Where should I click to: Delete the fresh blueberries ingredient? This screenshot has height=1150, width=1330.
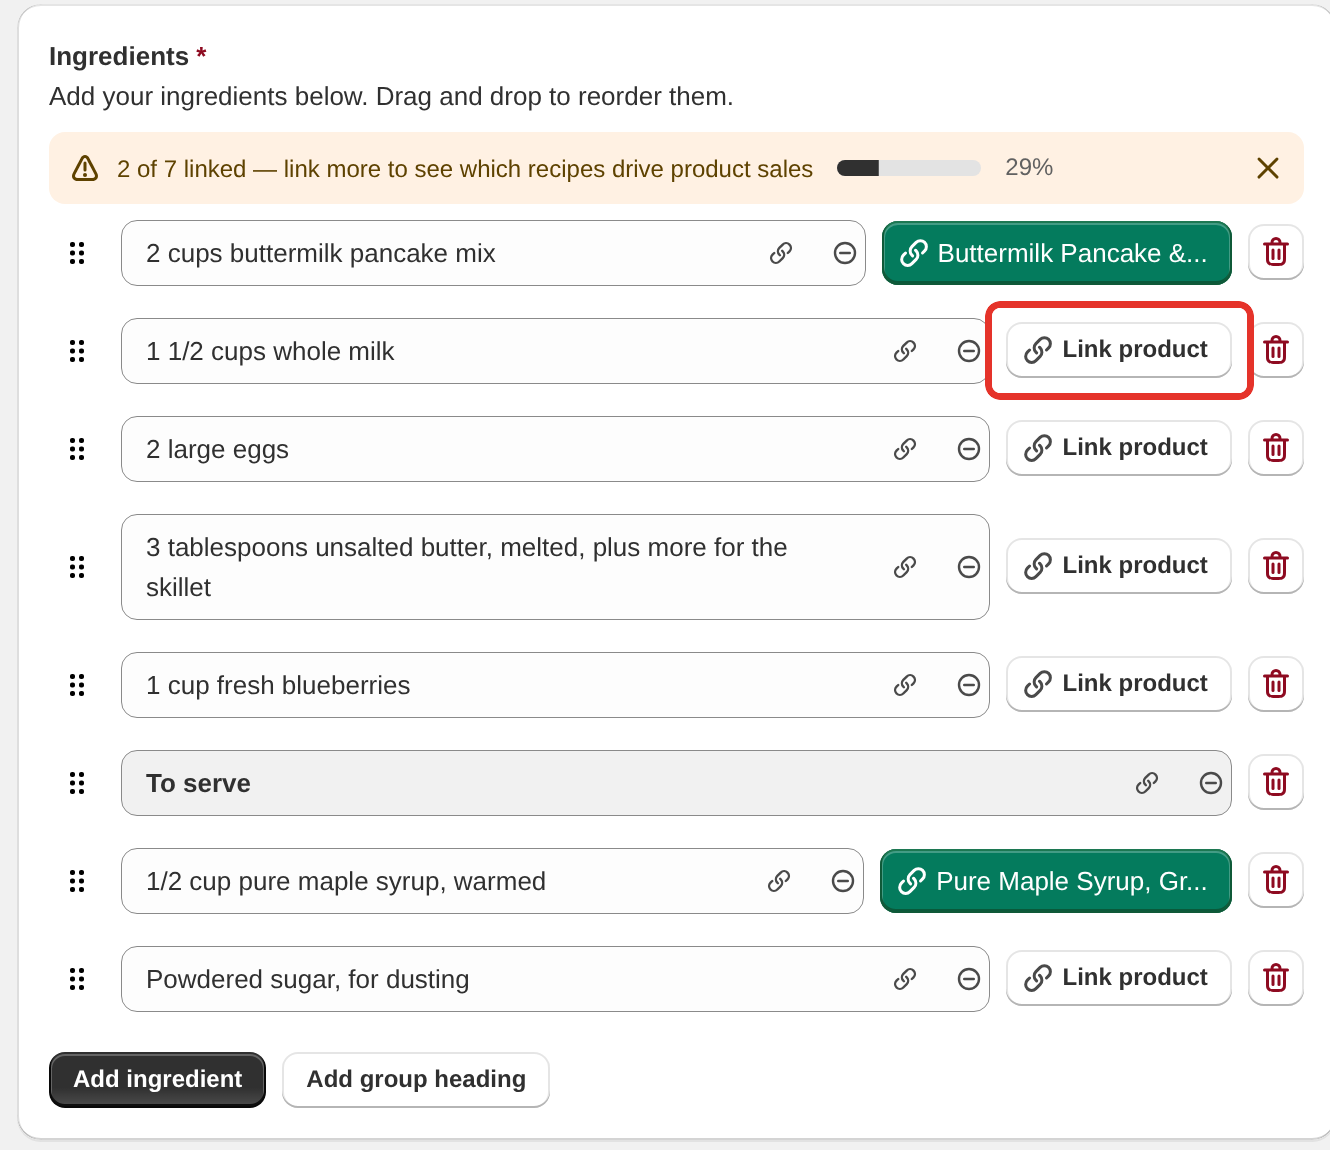1275,684
